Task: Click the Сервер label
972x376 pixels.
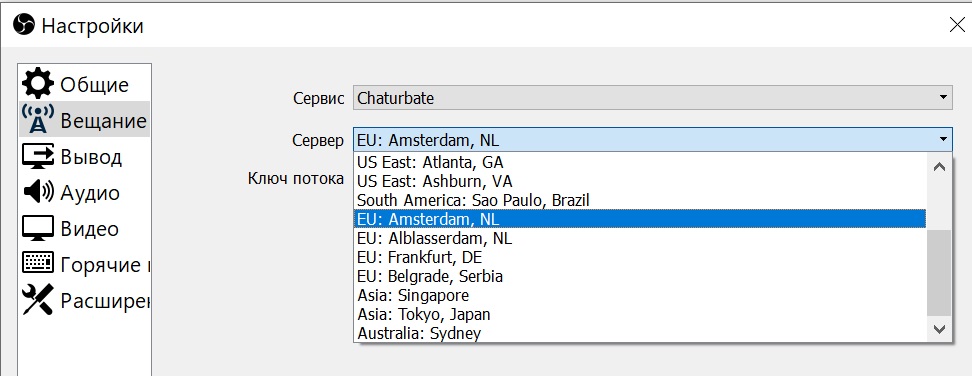Action: 318,140
